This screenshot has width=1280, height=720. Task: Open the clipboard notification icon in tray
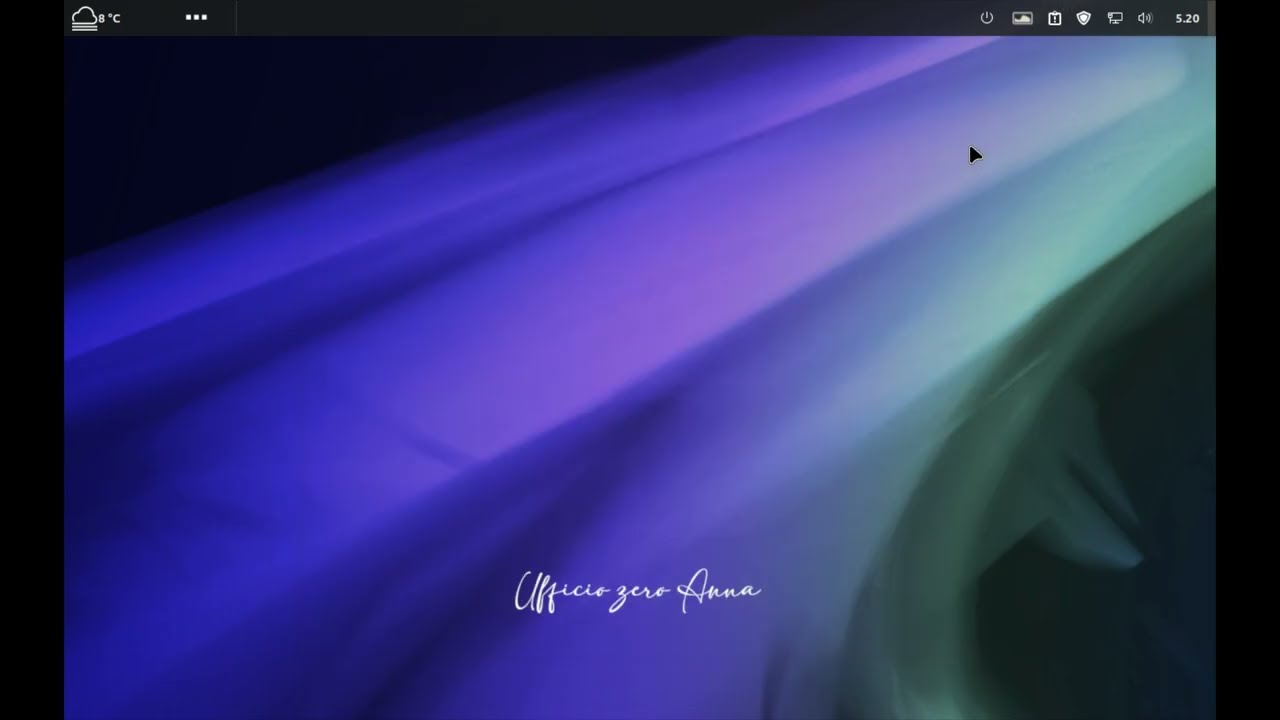pyautogui.click(x=1054, y=18)
